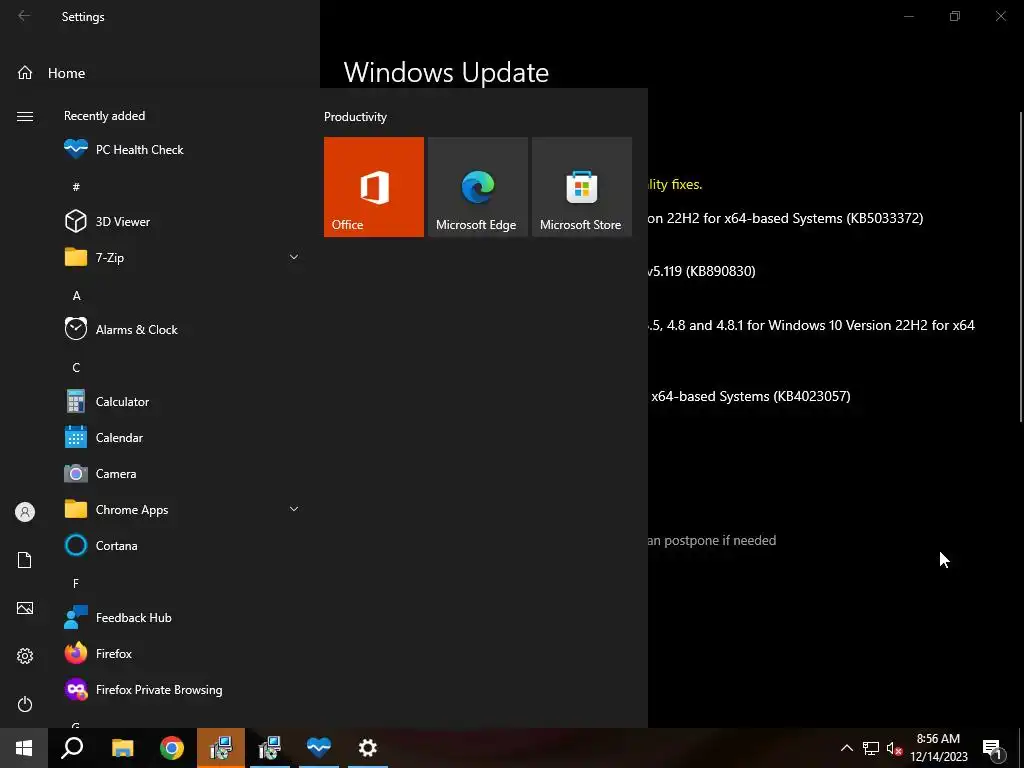Expand Start menu hamburger icon
The height and width of the screenshot is (768, 1024).
[x=25, y=116]
